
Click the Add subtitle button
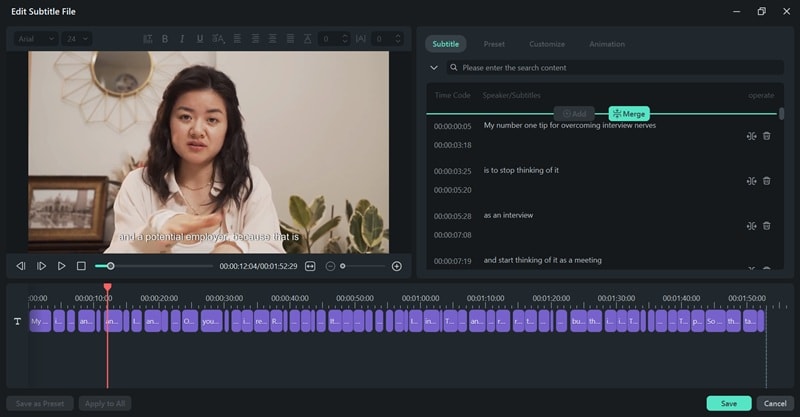(x=574, y=114)
